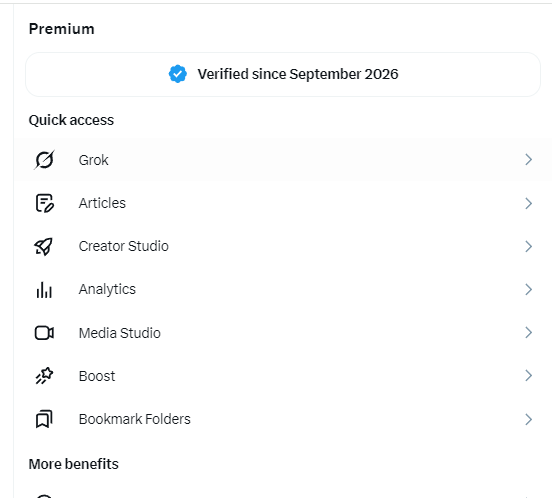Click the Boost shooting star icon
This screenshot has width=552, height=498.
pos(44,376)
